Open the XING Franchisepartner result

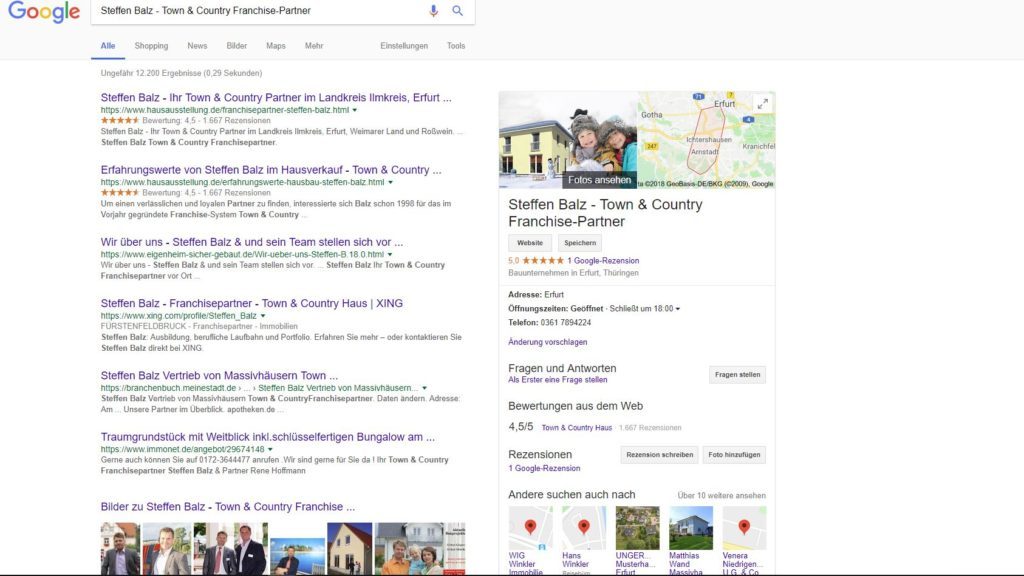251,303
